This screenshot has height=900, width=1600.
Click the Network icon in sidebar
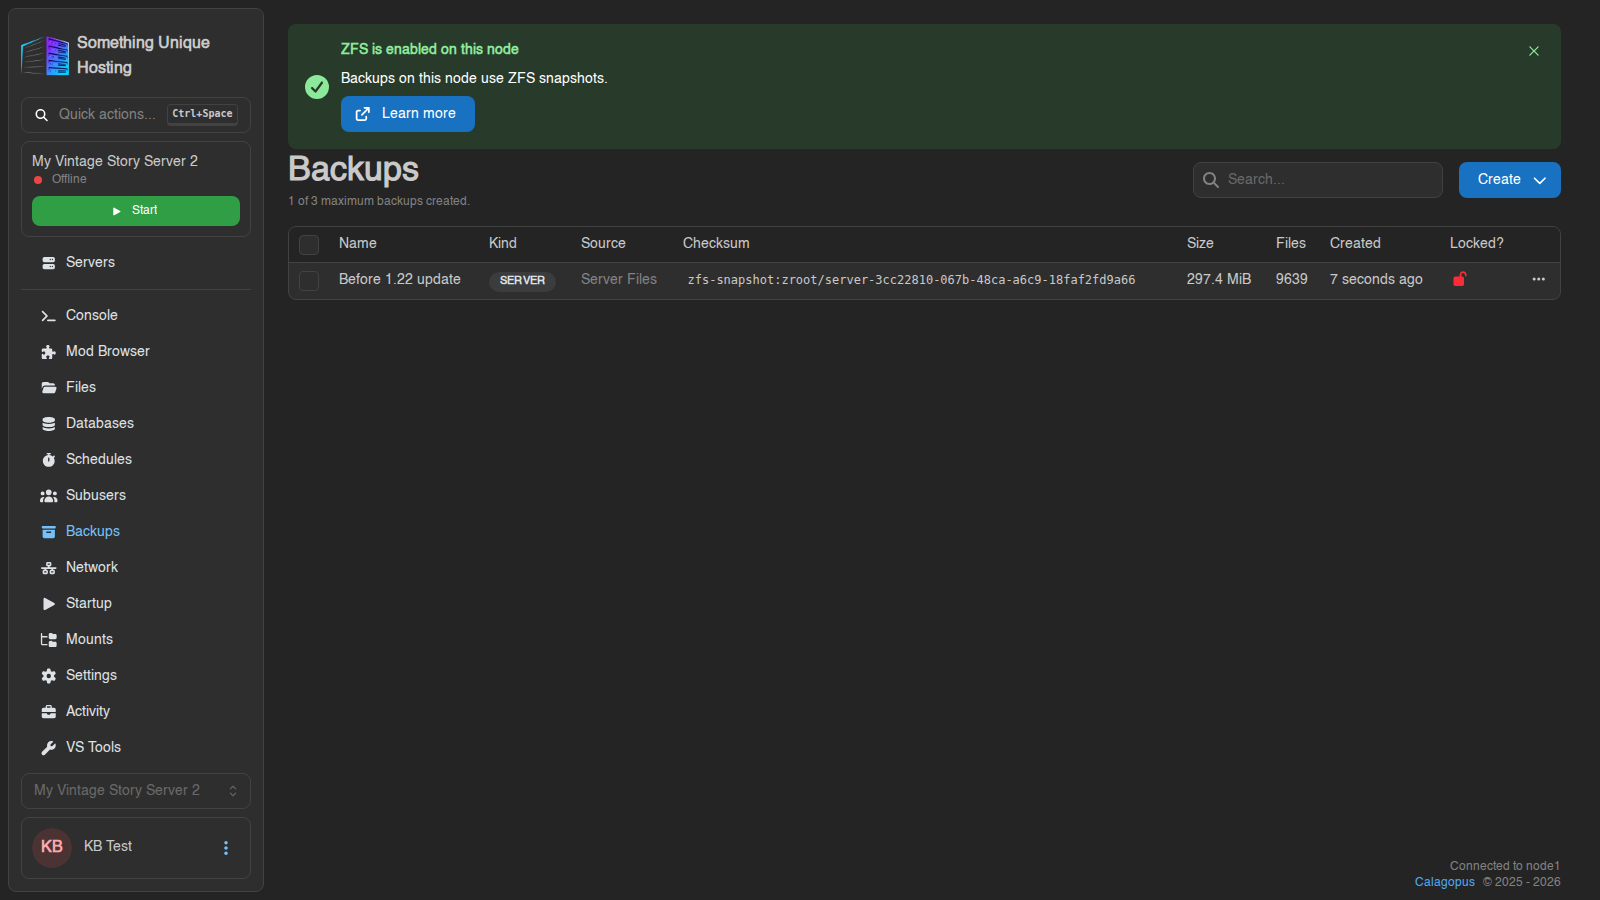pos(48,568)
